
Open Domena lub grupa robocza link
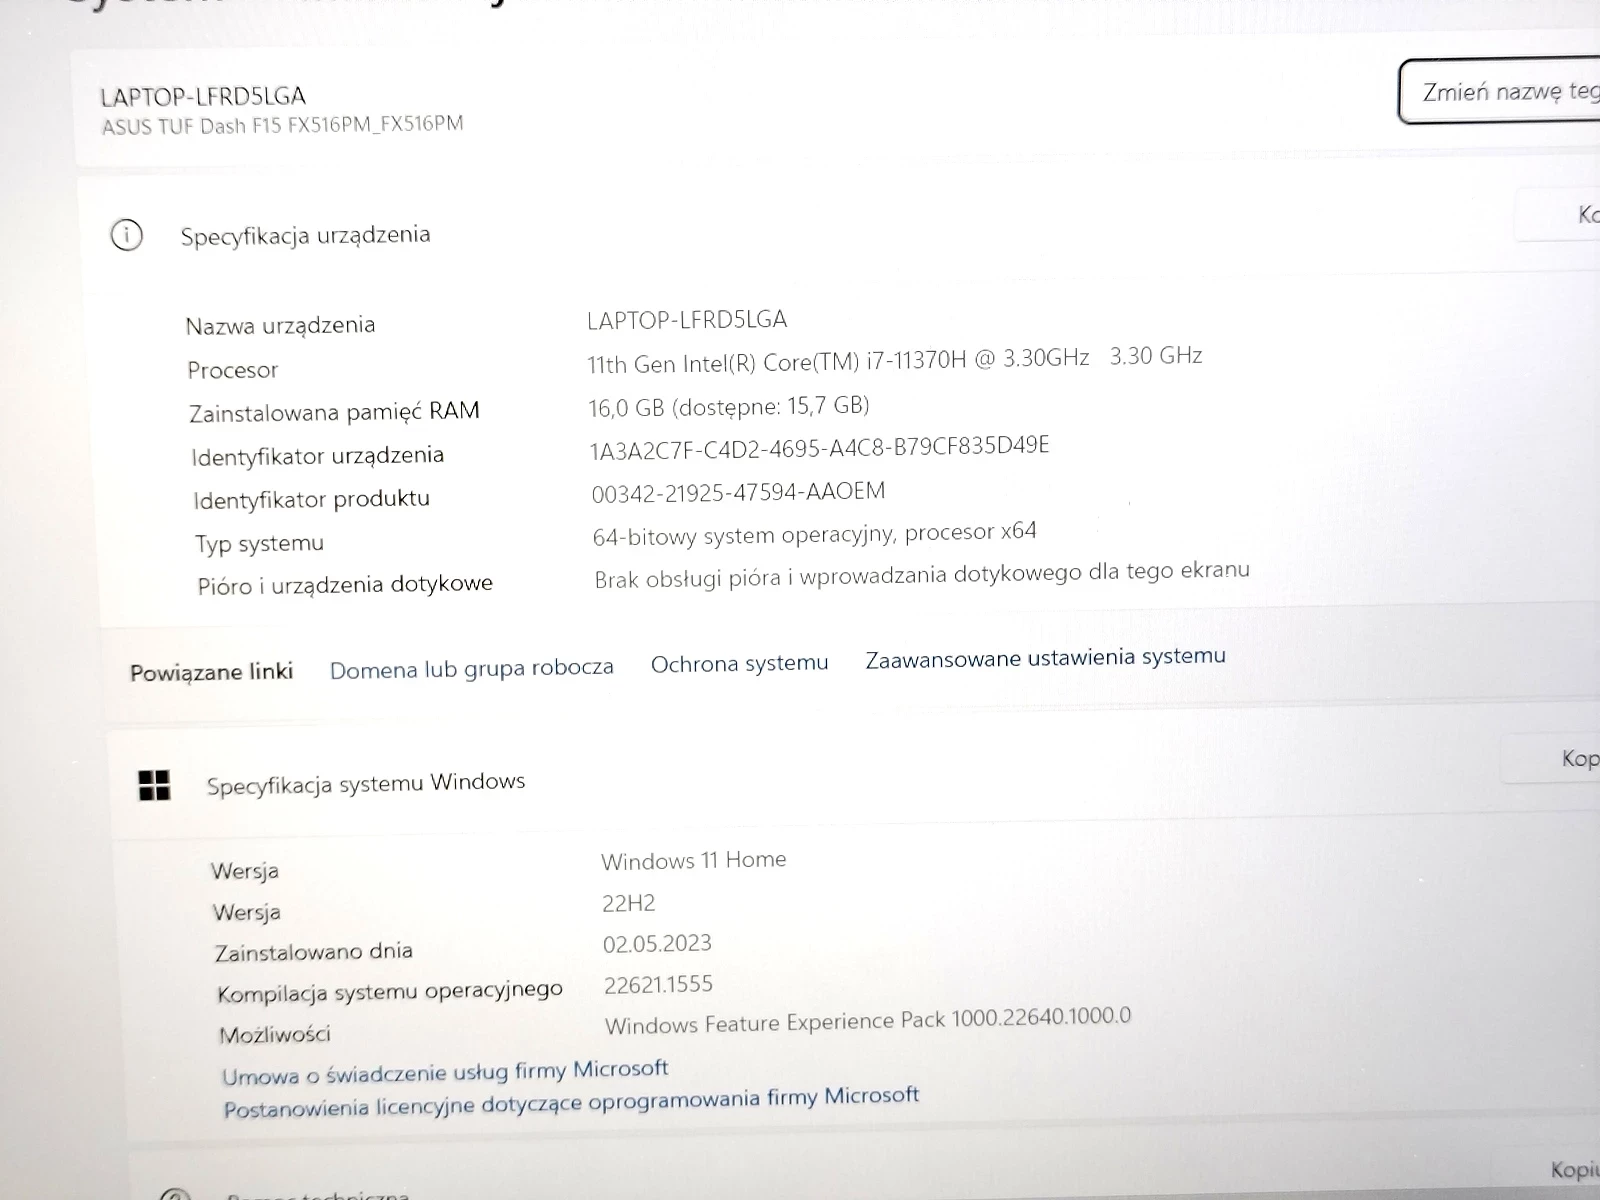click(x=471, y=669)
